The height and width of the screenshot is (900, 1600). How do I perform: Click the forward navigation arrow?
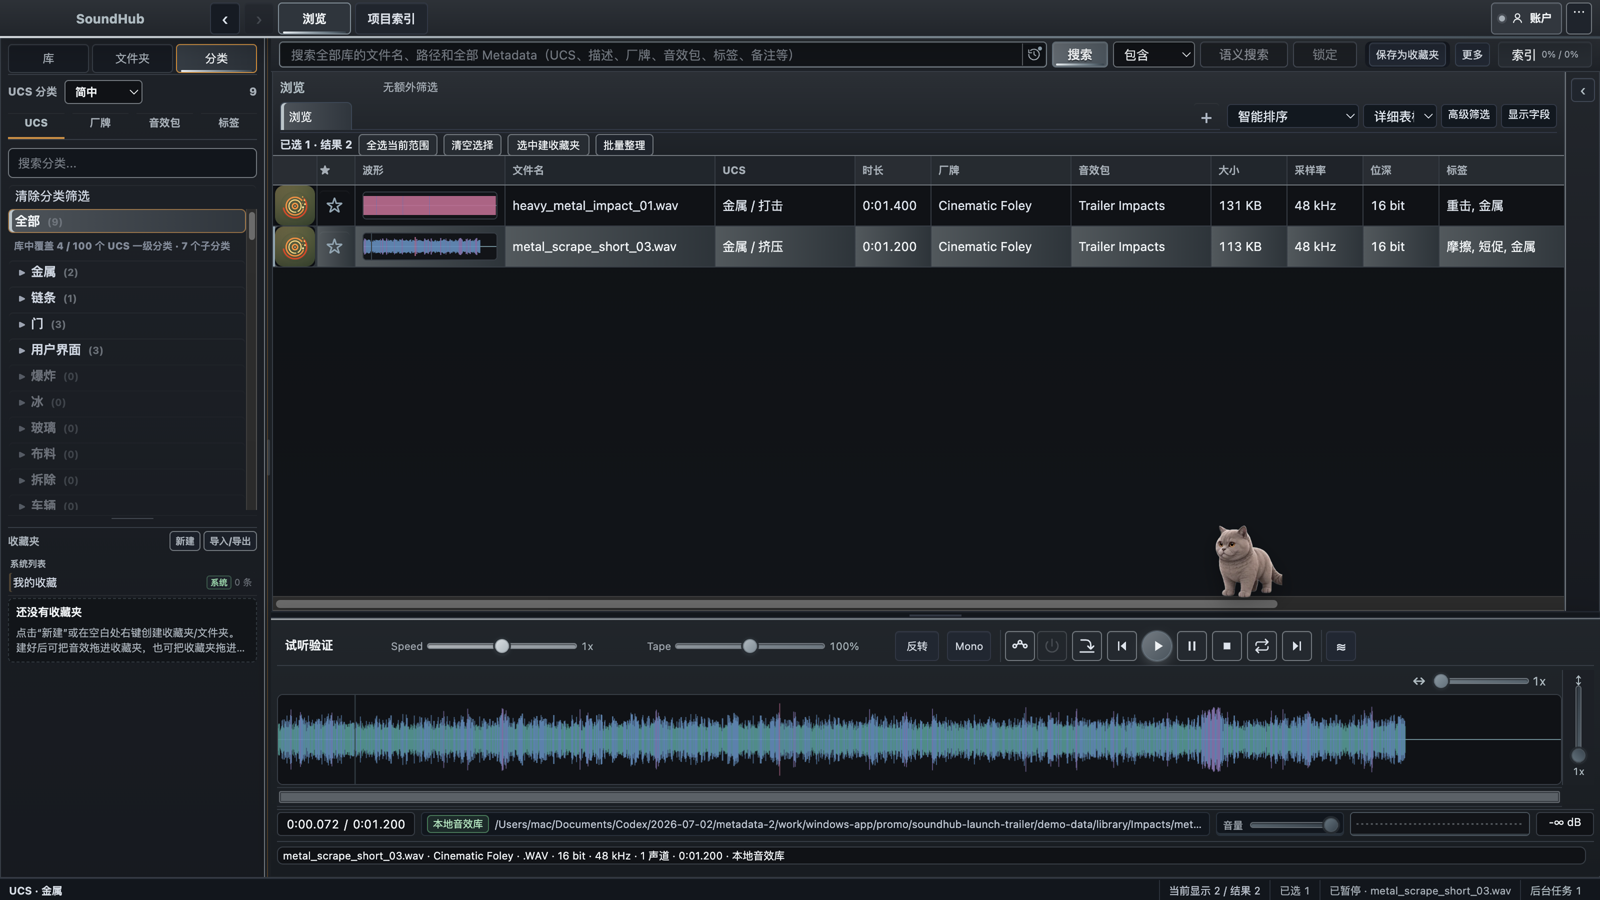click(x=258, y=19)
